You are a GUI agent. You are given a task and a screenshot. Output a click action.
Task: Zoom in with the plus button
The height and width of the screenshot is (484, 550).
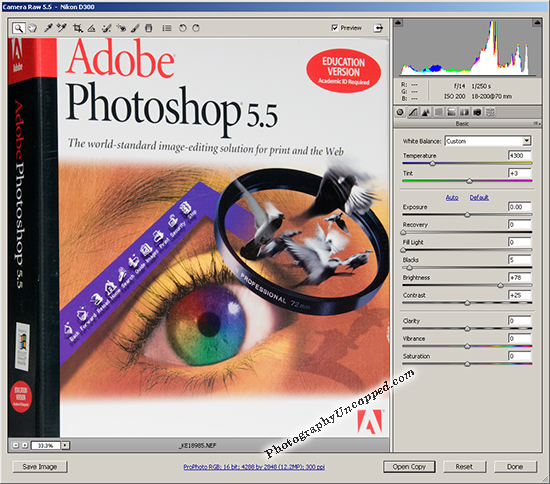pos(25,445)
